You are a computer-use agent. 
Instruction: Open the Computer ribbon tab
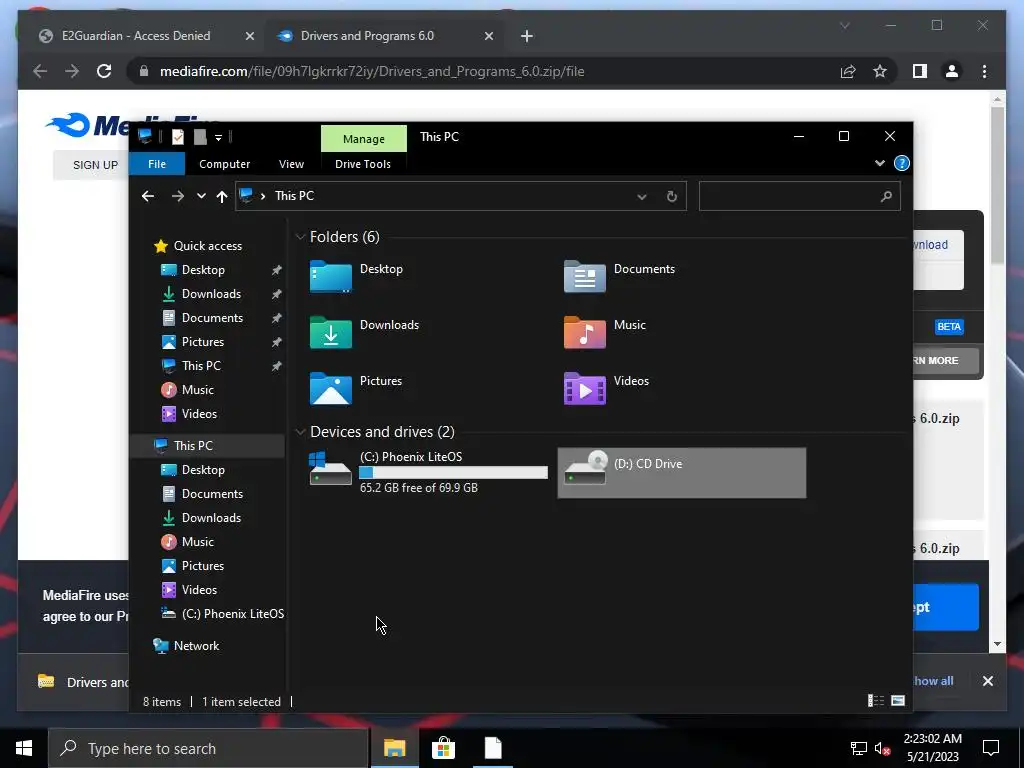click(225, 164)
